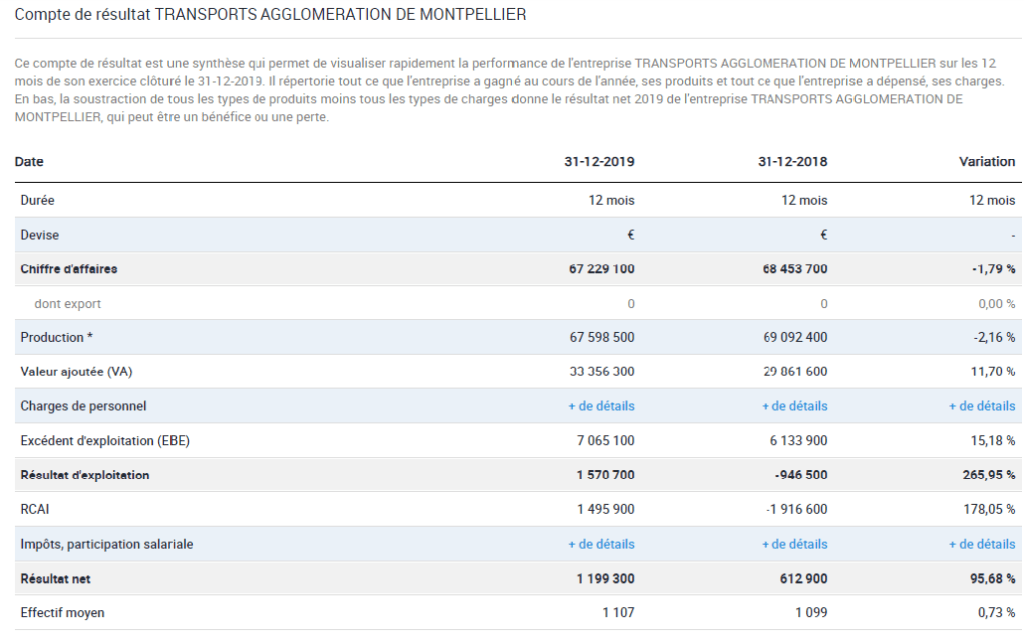
Task: Click the Production * row label
Action: point(63,337)
